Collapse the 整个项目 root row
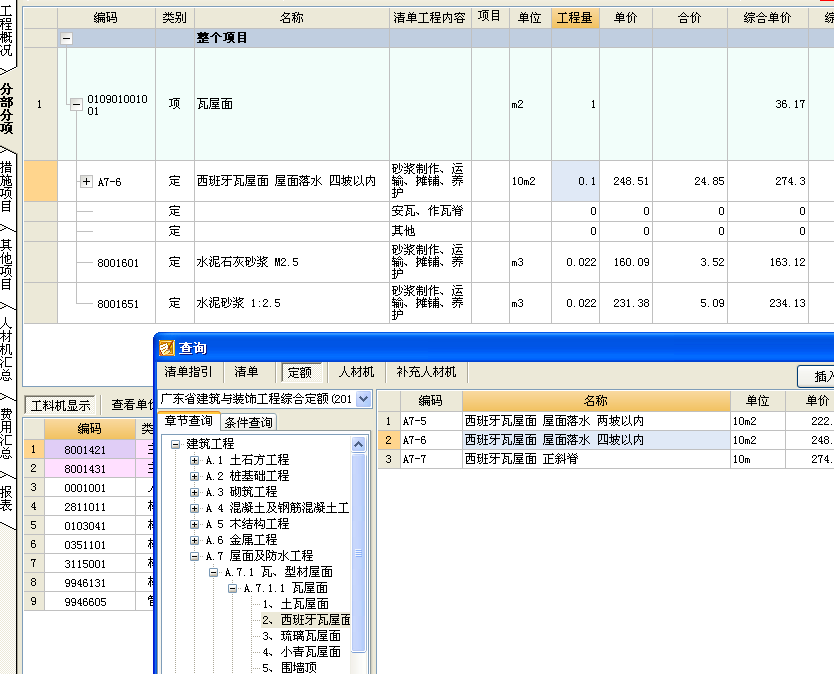Viewport: 834px width, 674px height. [66, 38]
